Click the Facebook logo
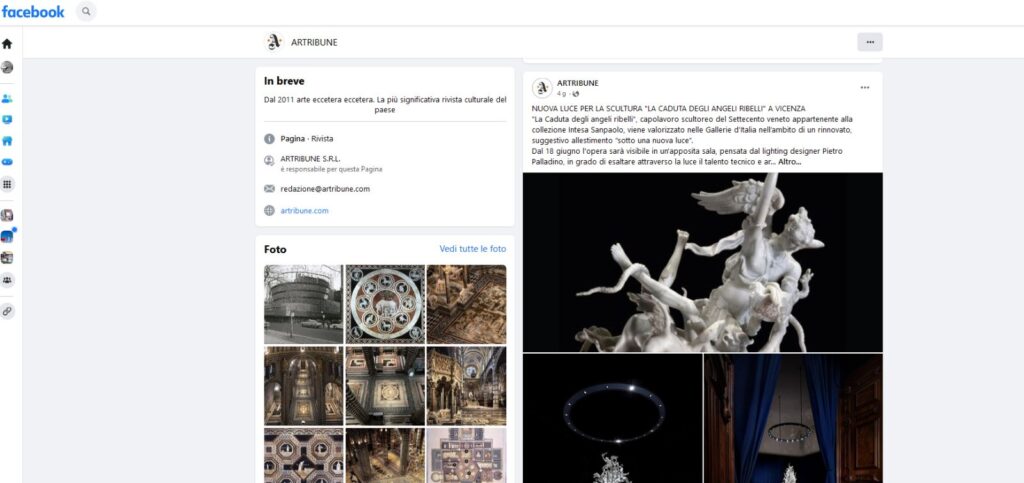The image size is (1024, 483). 33,12
